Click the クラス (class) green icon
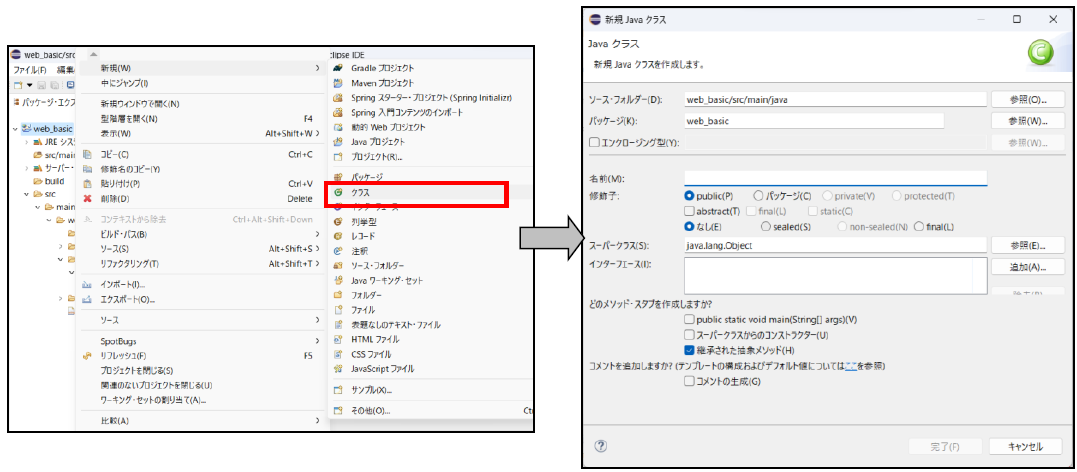The width and height of the screenshot is (1077, 472). coord(339,191)
